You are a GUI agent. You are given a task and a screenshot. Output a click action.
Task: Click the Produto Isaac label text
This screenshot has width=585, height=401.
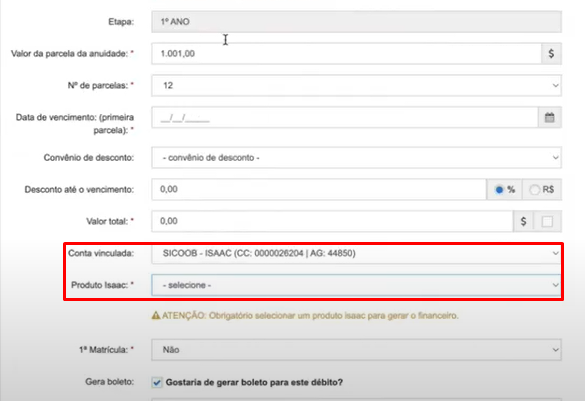click(x=100, y=285)
